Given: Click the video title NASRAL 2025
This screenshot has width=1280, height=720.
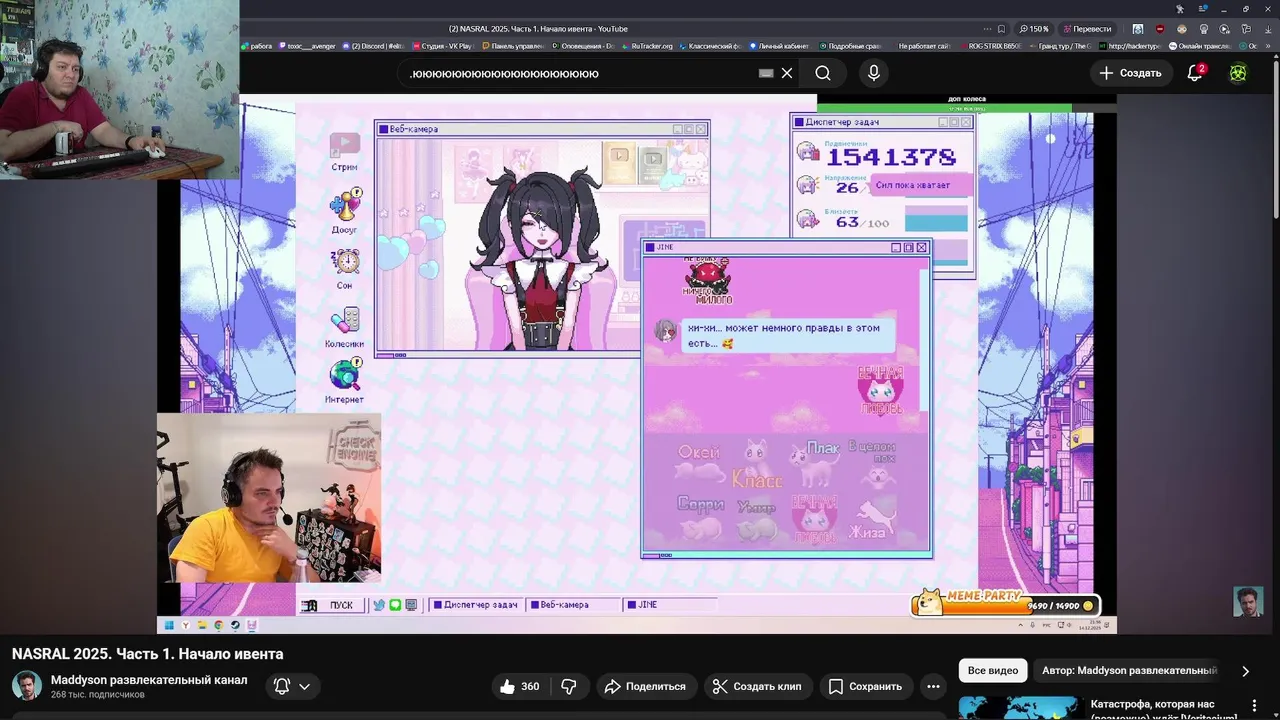Looking at the screenshot, I should click(148, 654).
